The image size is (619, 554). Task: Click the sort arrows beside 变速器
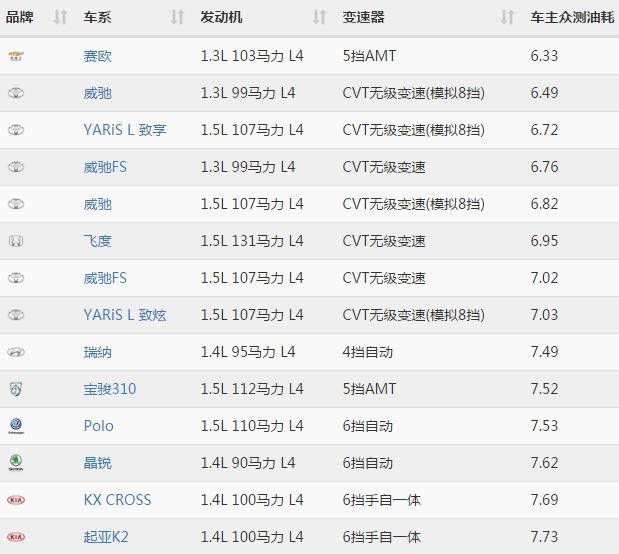click(x=507, y=18)
